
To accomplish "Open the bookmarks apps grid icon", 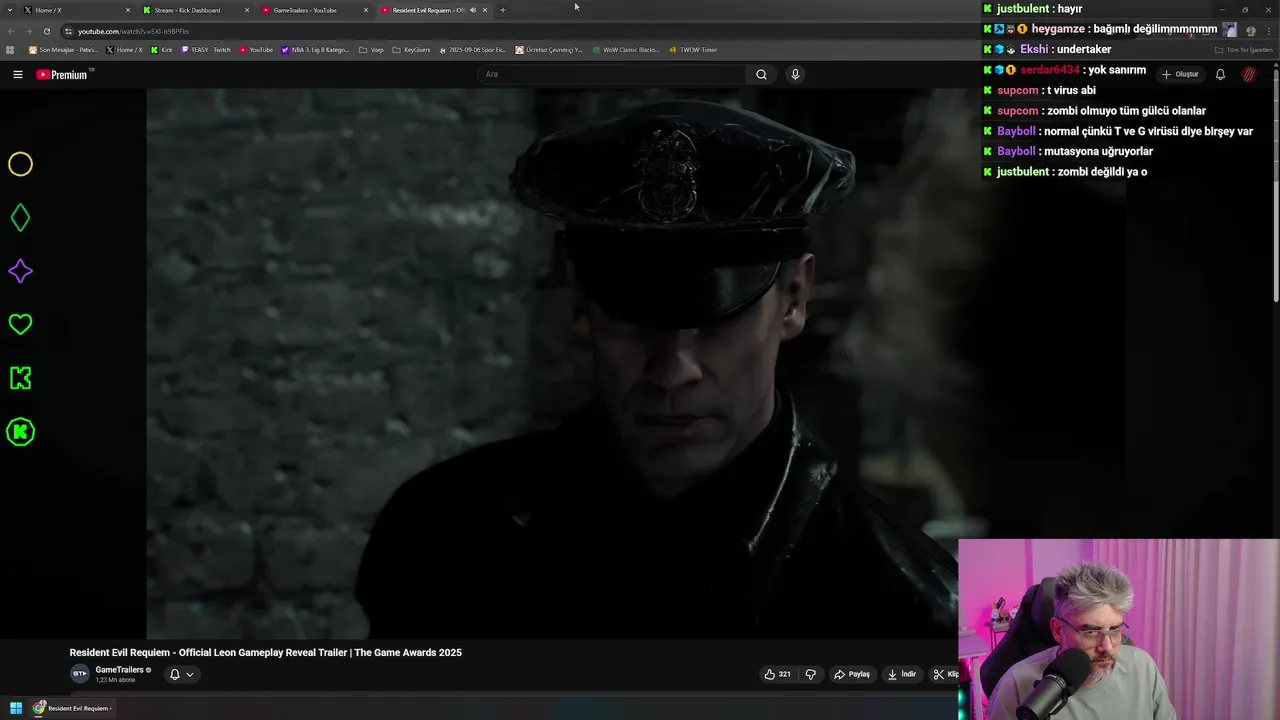I will click(x=10, y=50).
